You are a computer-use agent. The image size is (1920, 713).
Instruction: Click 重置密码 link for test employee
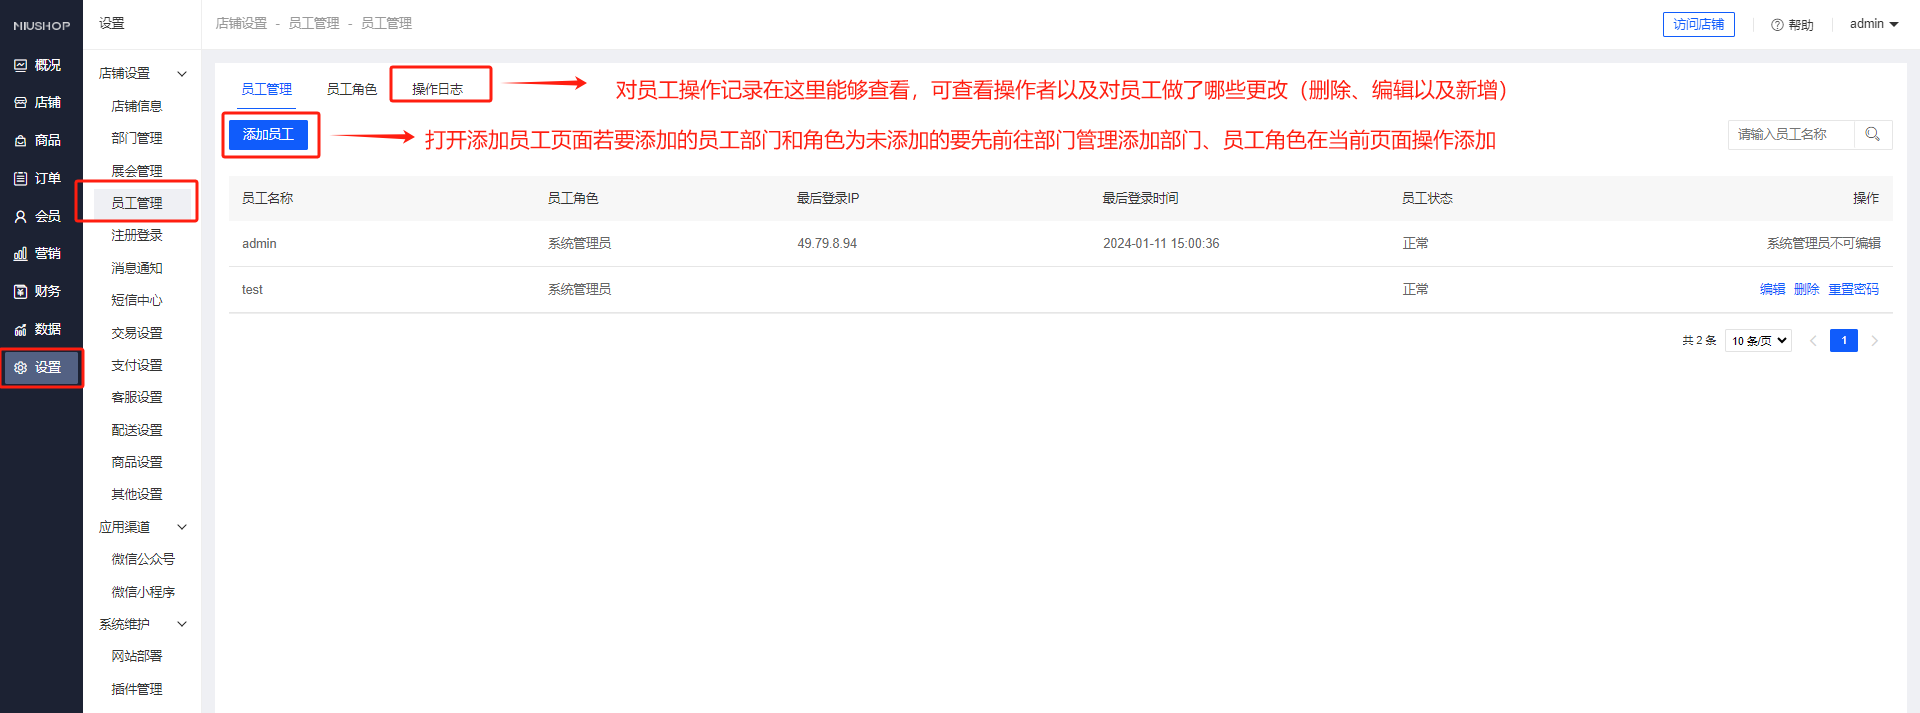point(1853,289)
